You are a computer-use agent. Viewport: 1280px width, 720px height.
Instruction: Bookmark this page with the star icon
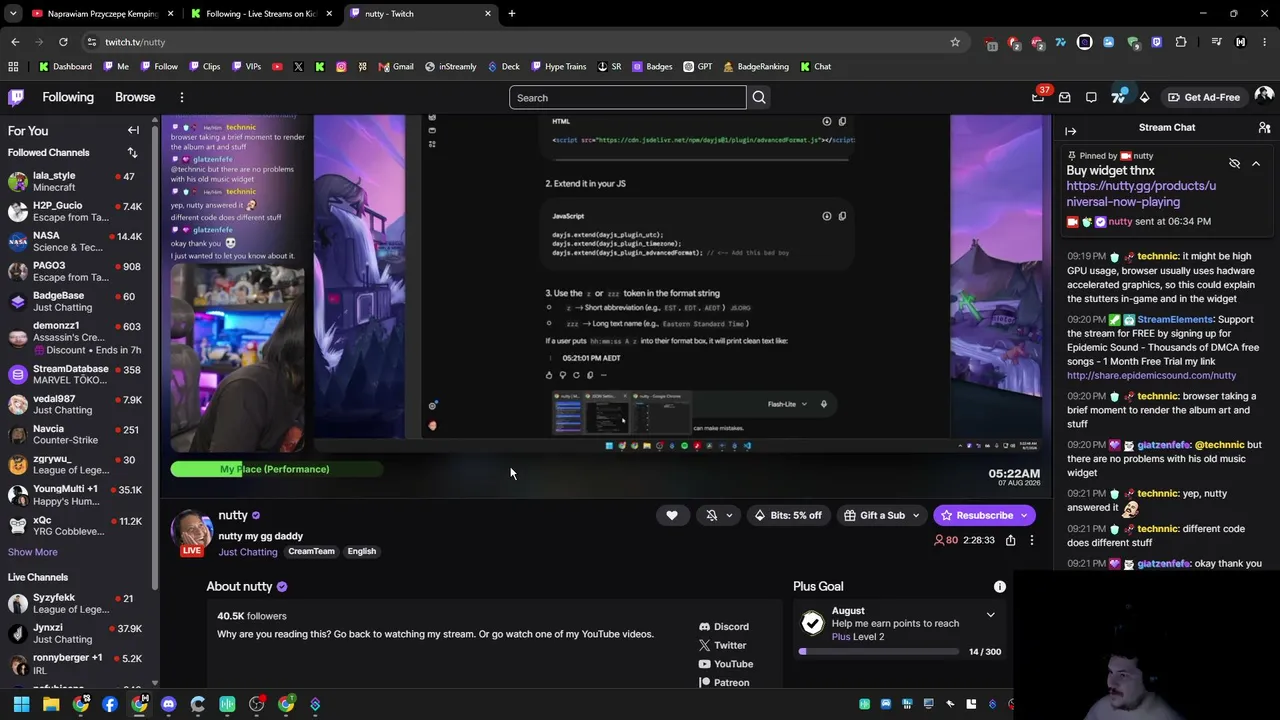955,42
